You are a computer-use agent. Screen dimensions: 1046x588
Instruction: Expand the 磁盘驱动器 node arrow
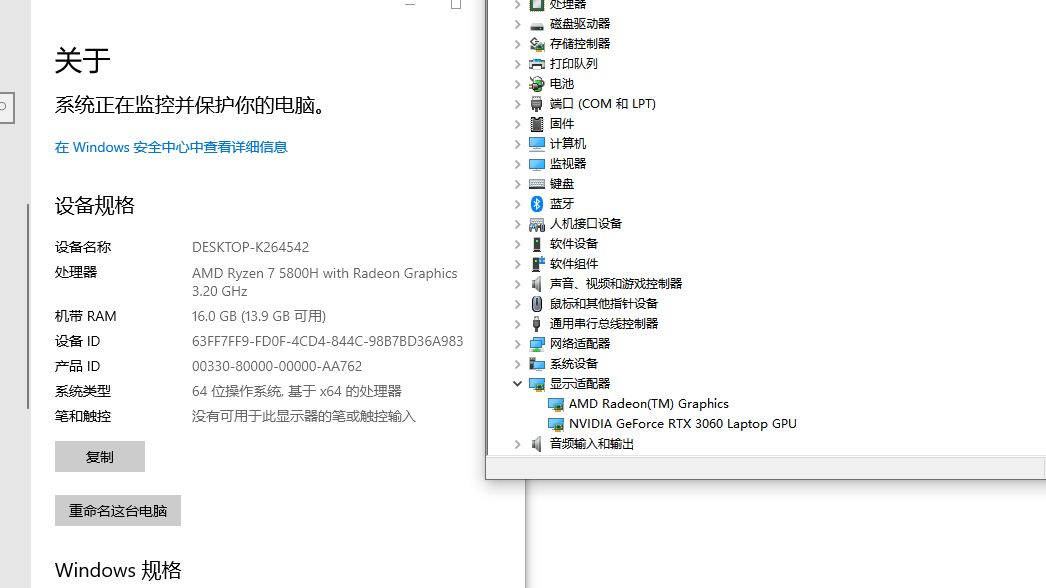tap(517, 25)
